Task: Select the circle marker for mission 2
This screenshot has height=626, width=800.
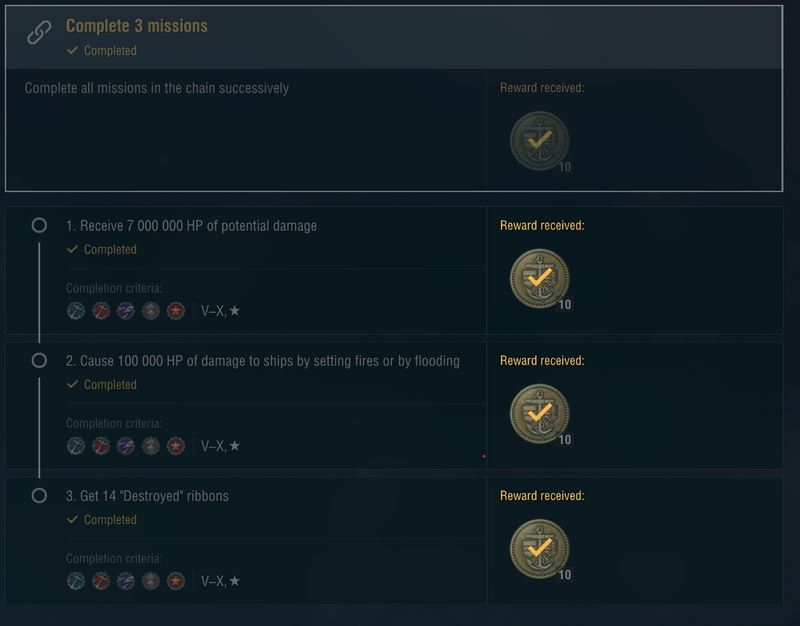Action: click(39, 360)
